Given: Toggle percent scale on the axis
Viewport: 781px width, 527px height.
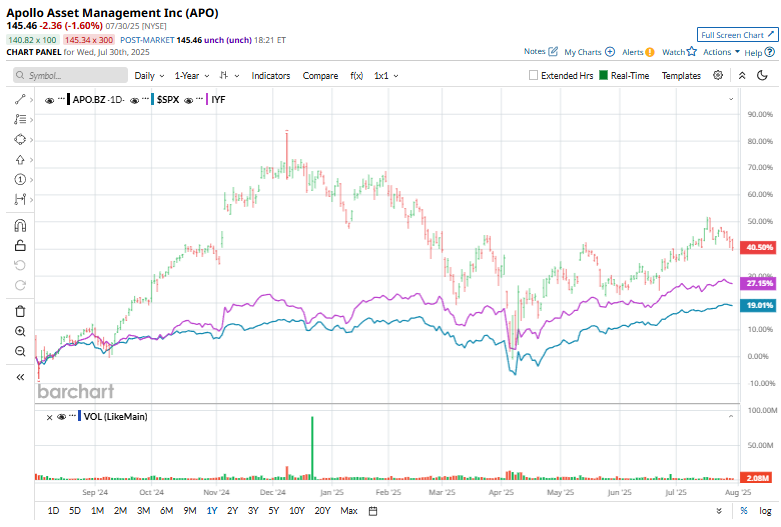Looking at the screenshot, I should (744, 511).
